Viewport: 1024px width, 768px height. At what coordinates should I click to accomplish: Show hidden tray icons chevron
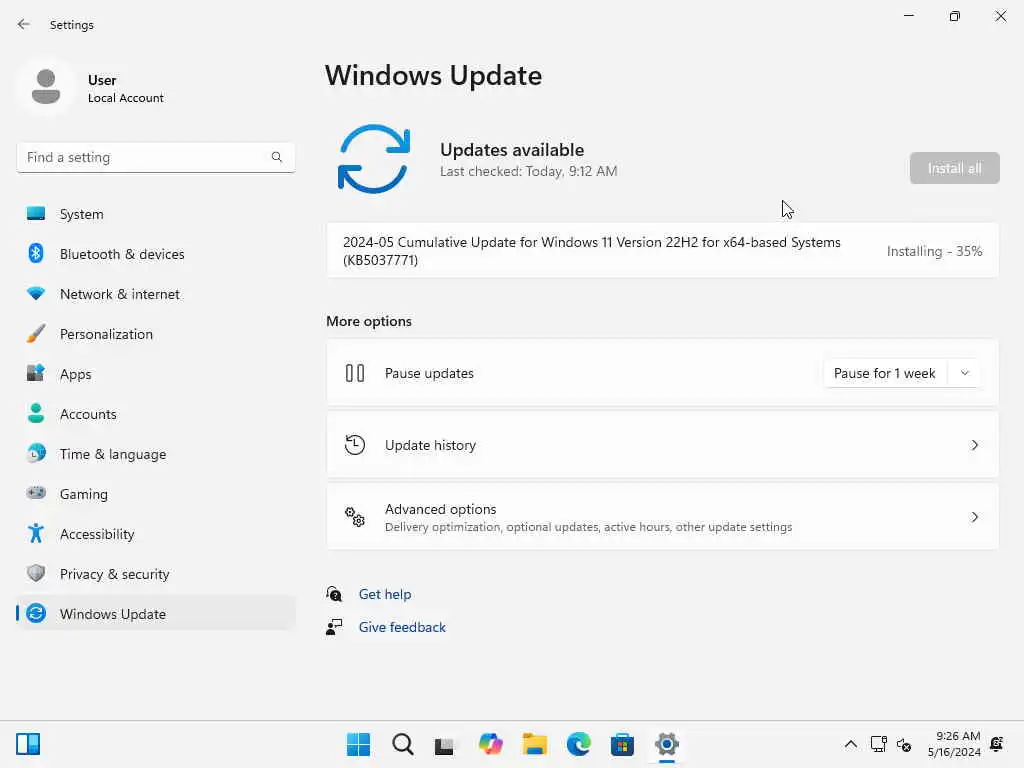850,744
